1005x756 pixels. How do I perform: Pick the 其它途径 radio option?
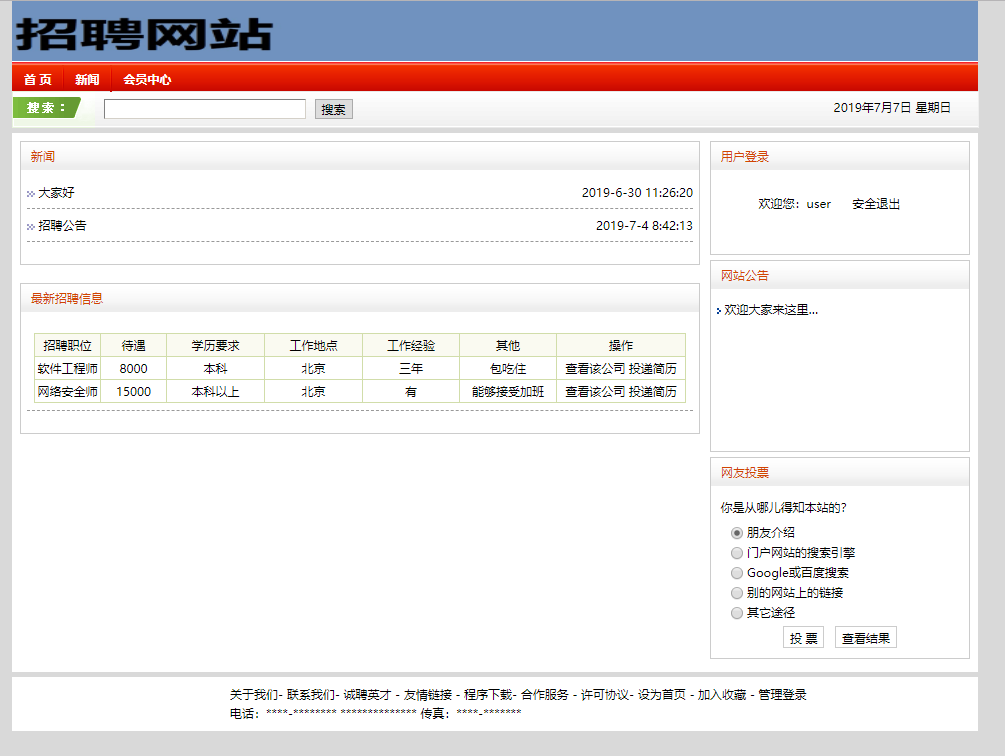pos(737,612)
